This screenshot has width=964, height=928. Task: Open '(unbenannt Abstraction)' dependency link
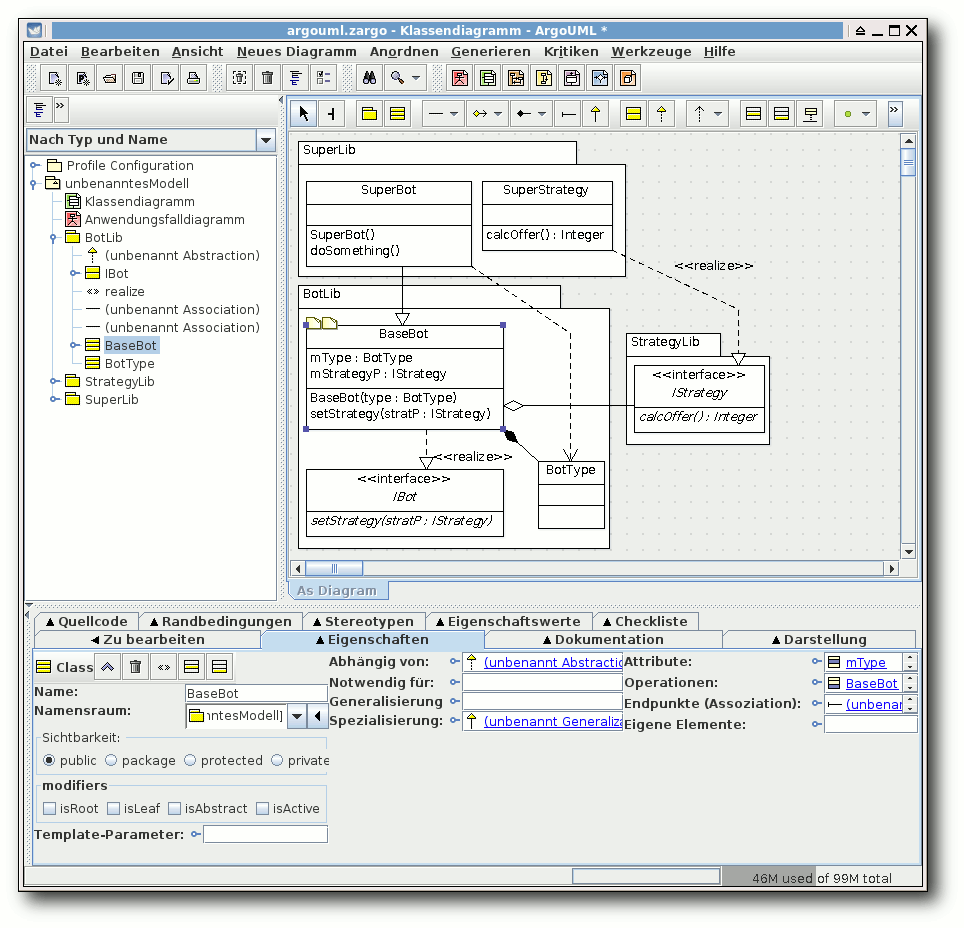point(553,663)
